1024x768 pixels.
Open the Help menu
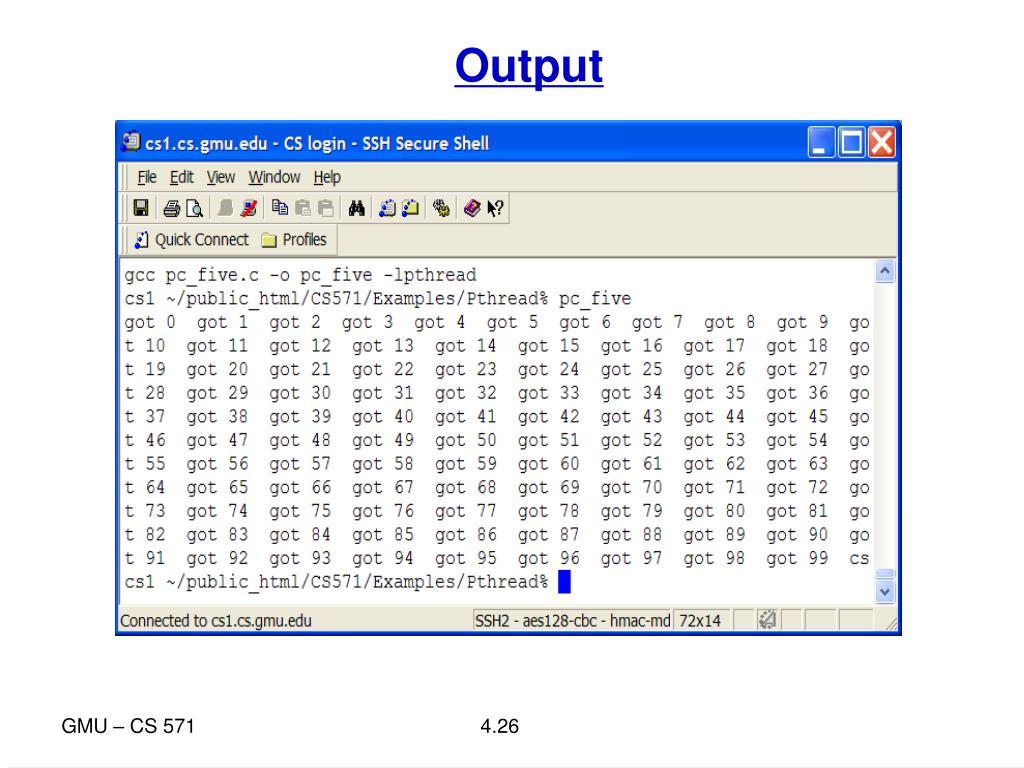tap(327, 177)
